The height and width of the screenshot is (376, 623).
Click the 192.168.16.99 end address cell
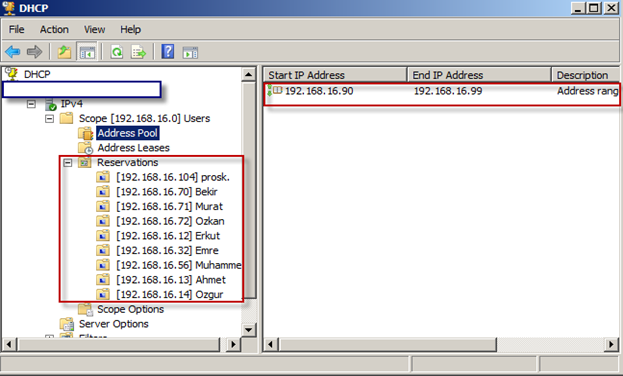(x=448, y=91)
